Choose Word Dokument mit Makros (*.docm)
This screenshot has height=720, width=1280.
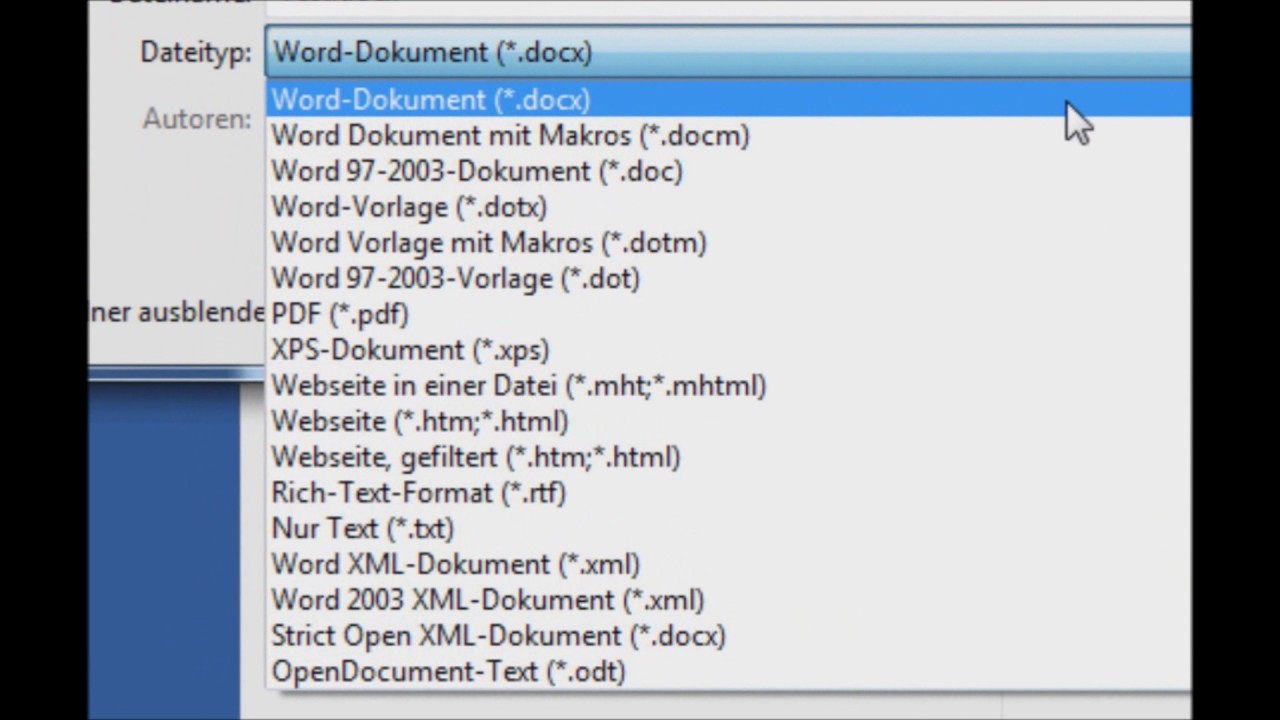(728, 136)
